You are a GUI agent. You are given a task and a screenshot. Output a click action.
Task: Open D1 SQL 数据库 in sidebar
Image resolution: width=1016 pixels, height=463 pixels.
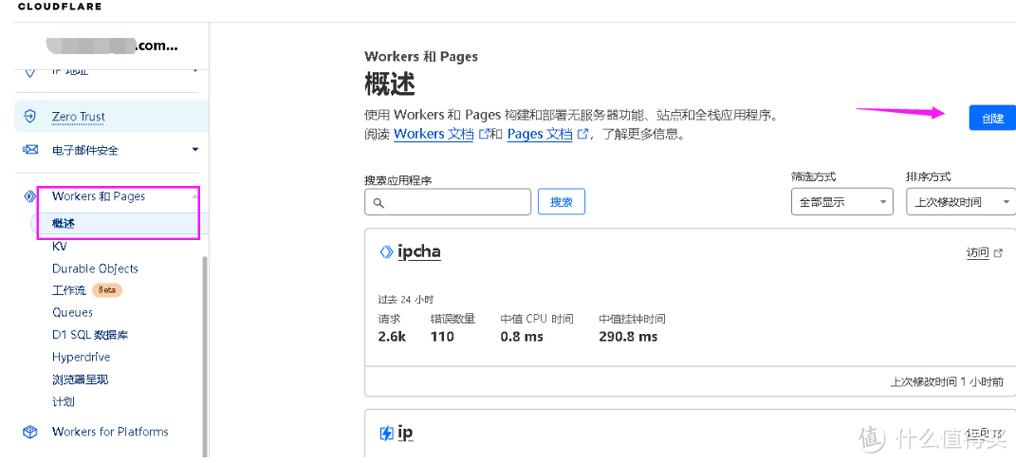coord(90,335)
